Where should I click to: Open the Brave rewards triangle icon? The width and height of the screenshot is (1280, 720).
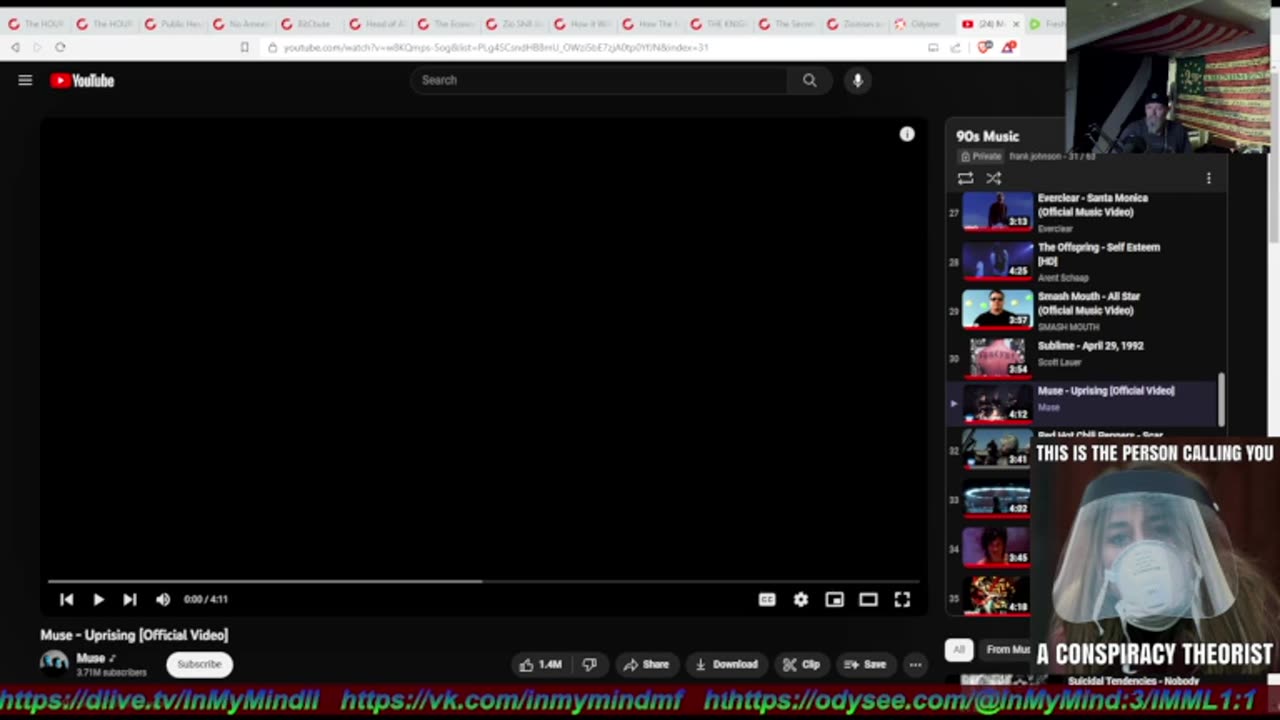point(1010,47)
